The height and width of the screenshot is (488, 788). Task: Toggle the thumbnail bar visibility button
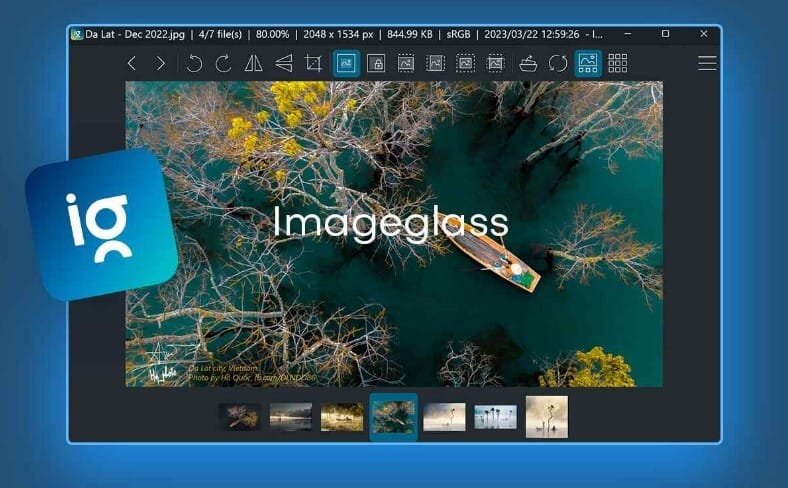(588, 63)
